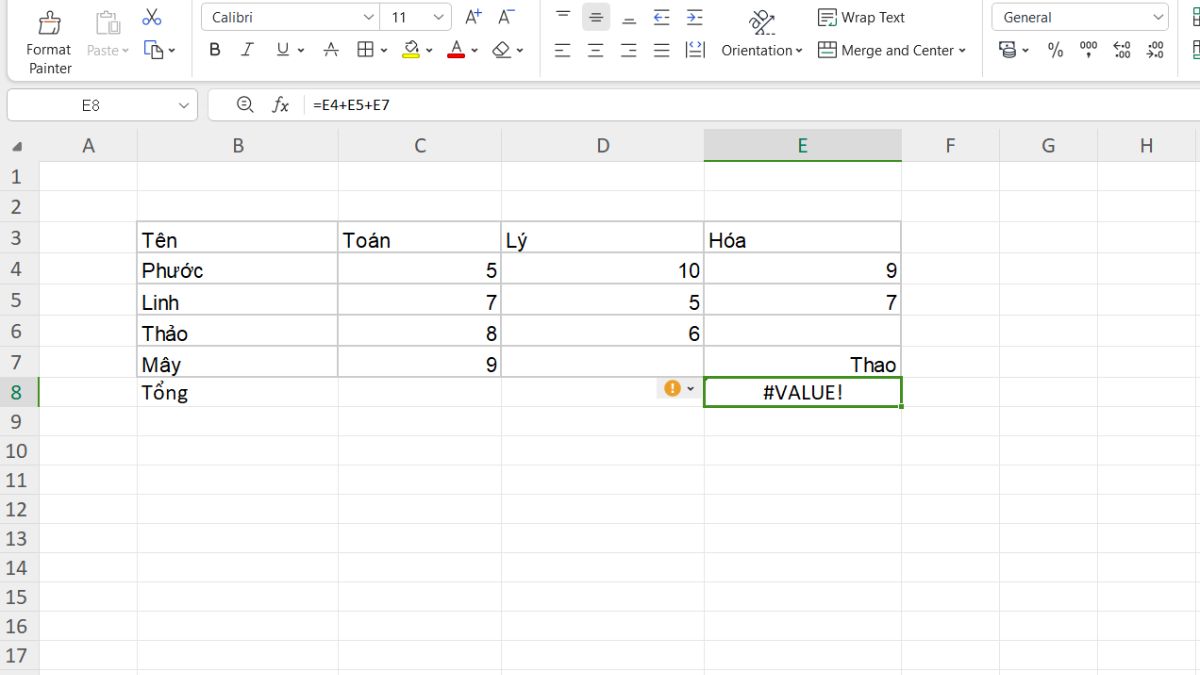Apply the red font color swatch
Viewport: 1200px width, 675px height.
coord(456,50)
